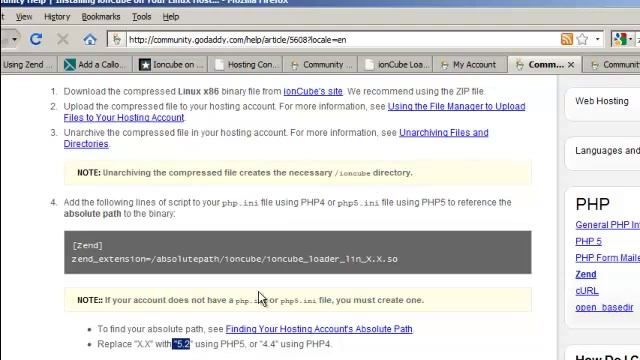Click inside the URL address field
Viewport: 640px width, 360px height.
(x=343, y=40)
